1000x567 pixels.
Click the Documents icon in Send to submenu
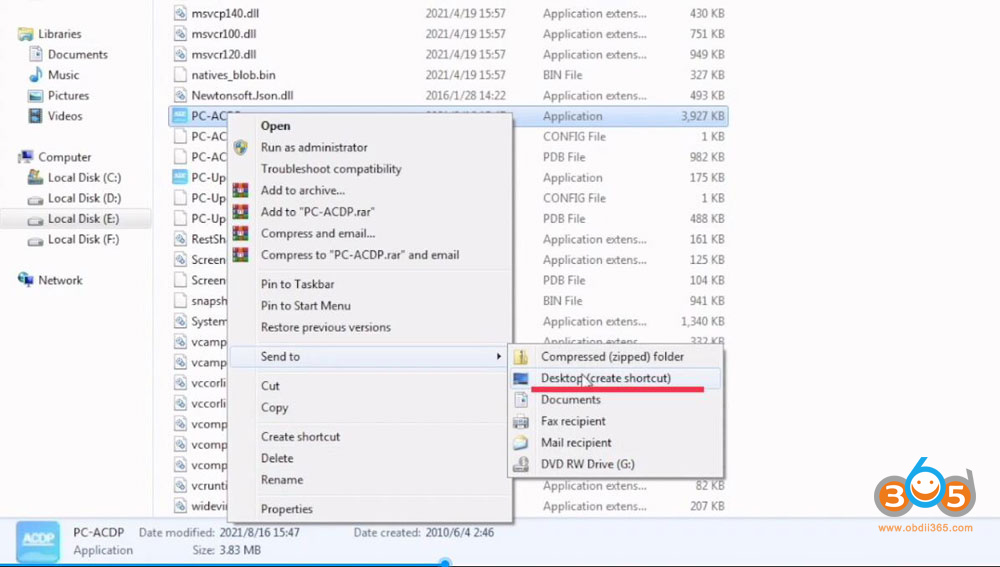tap(521, 400)
